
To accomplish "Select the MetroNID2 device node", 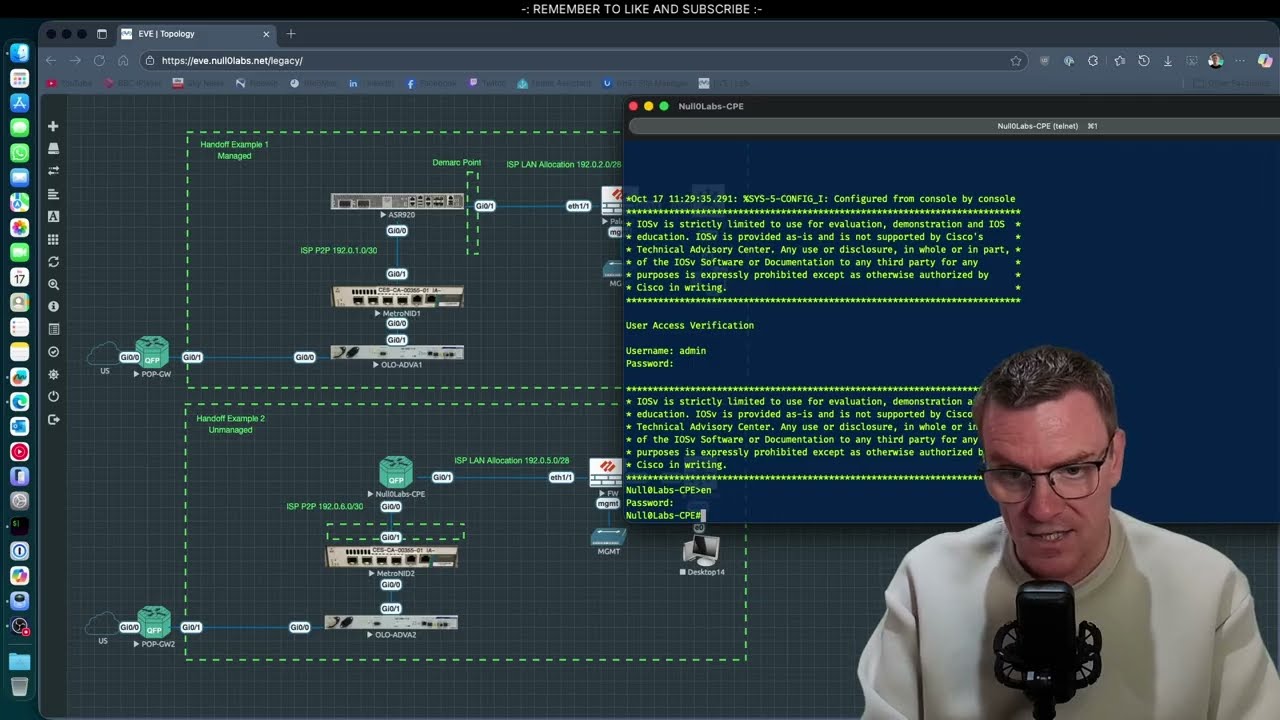I will pyautogui.click(x=391, y=557).
